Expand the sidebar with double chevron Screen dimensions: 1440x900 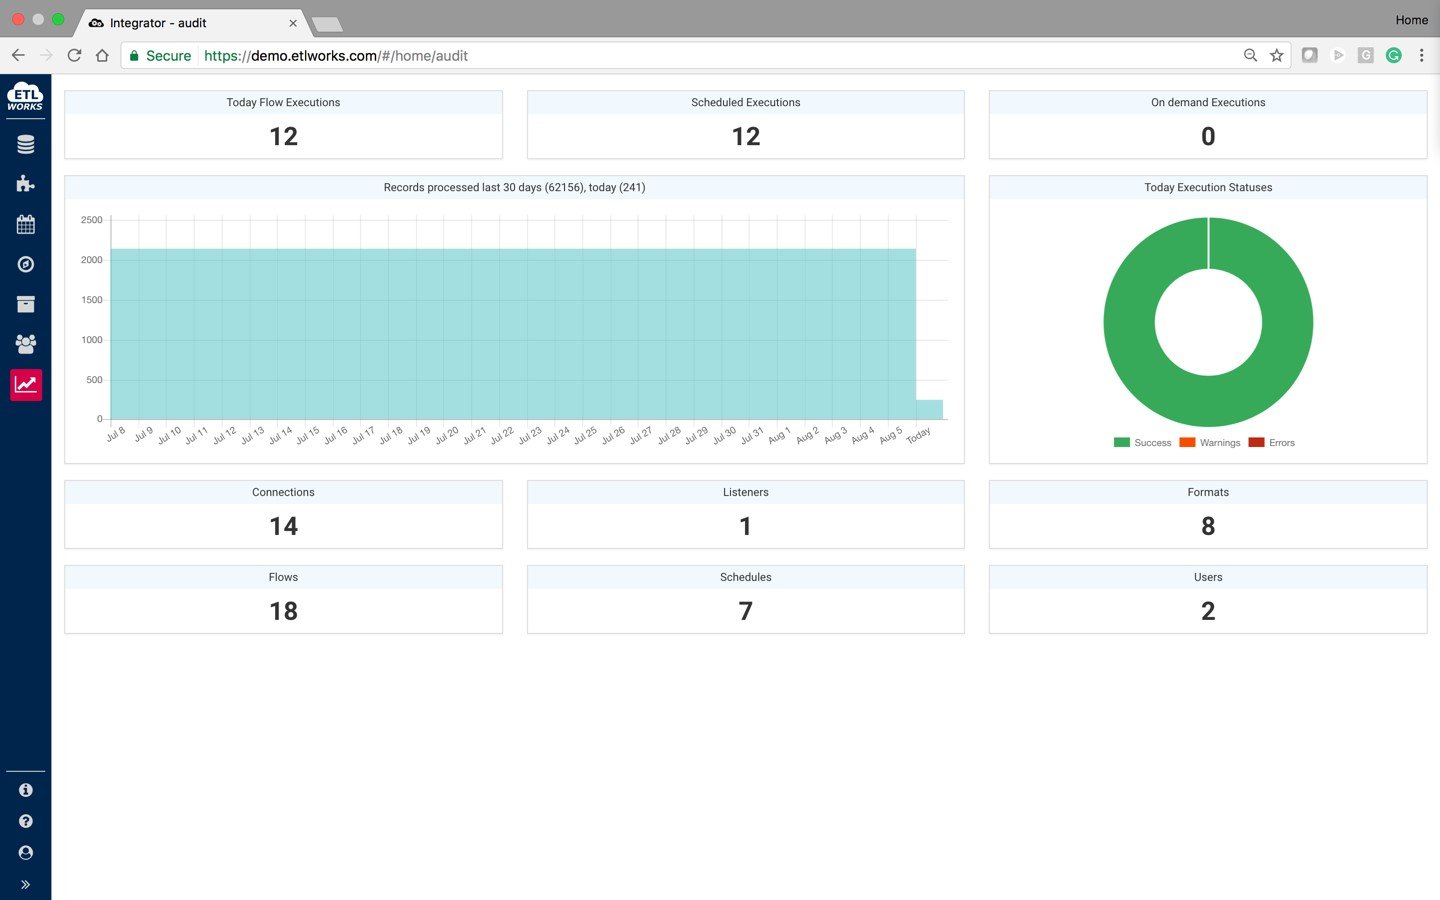[26, 884]
